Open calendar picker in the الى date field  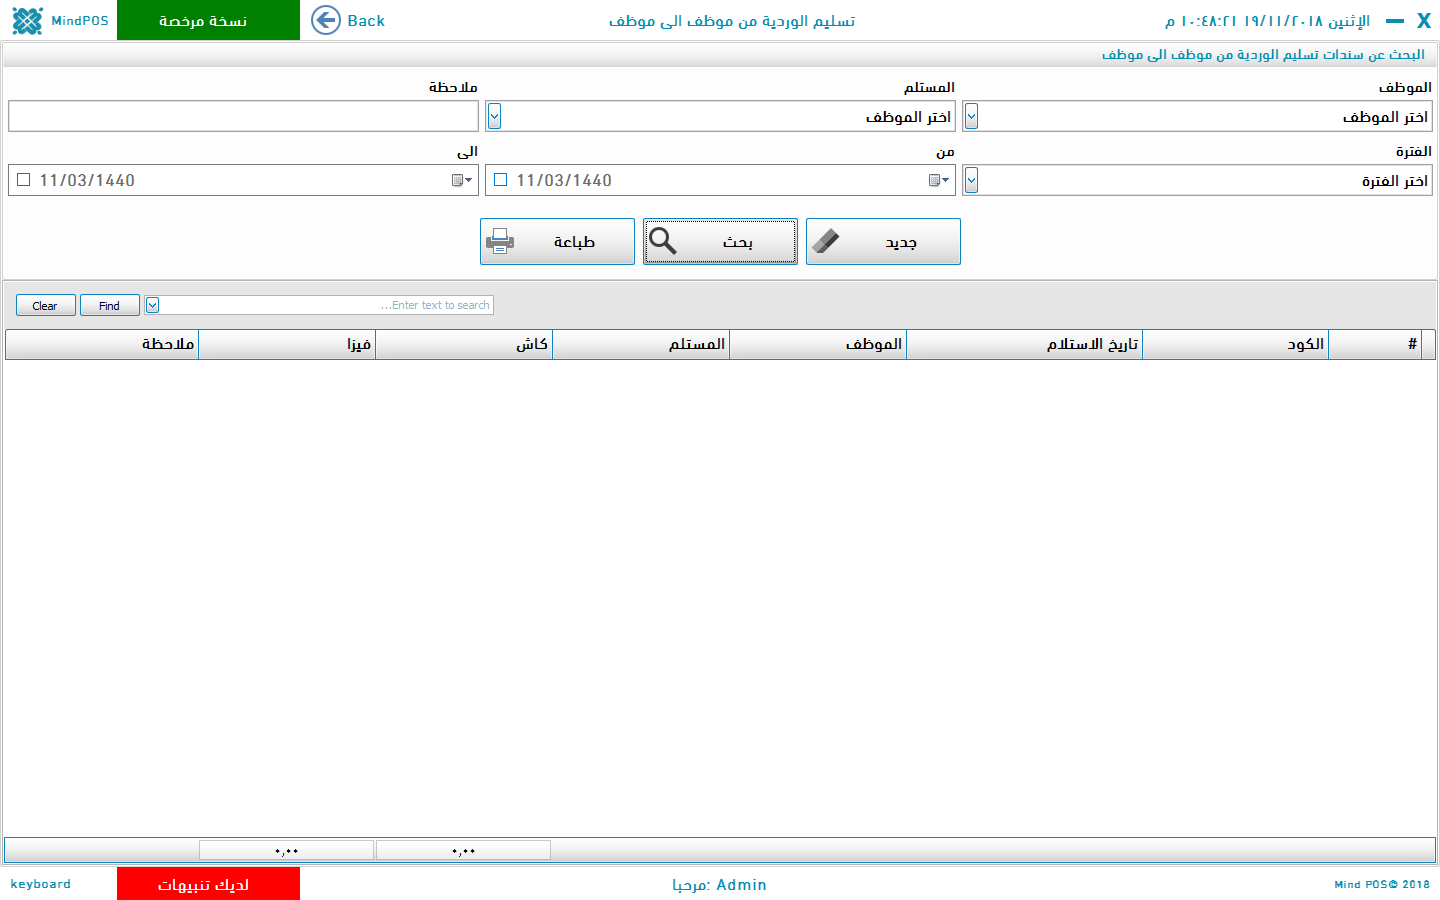[461, 180]
